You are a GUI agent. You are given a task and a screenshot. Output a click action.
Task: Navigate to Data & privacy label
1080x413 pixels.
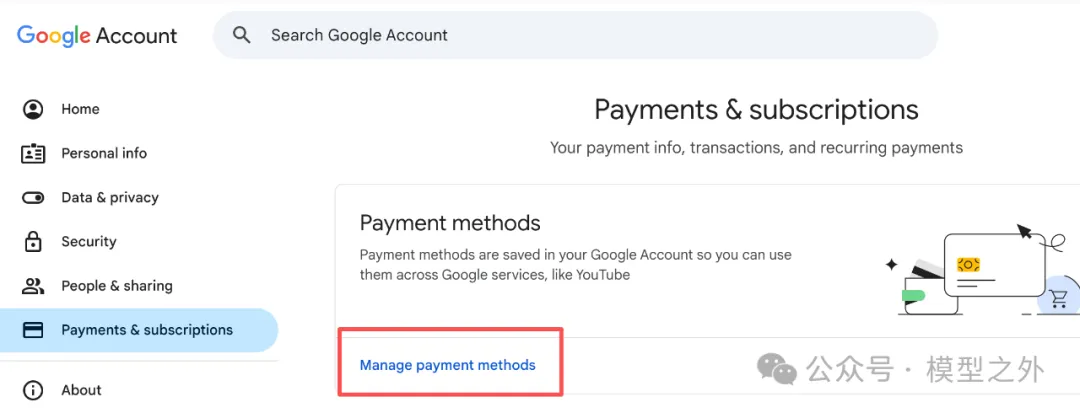110,197
